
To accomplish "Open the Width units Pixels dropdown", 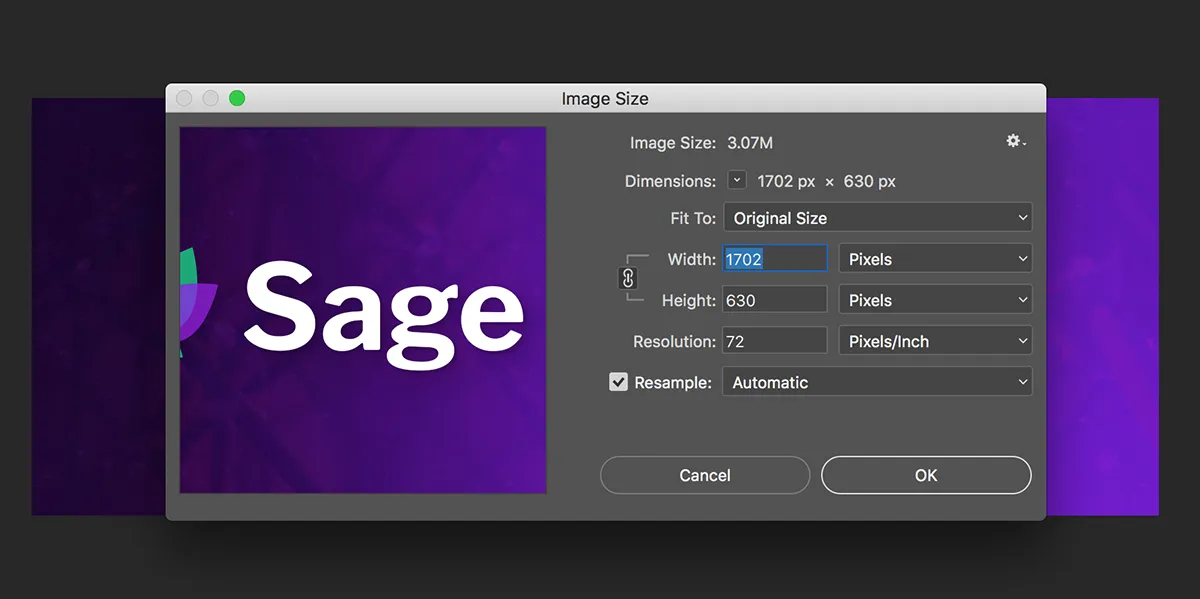I will (x=935, y=259).
